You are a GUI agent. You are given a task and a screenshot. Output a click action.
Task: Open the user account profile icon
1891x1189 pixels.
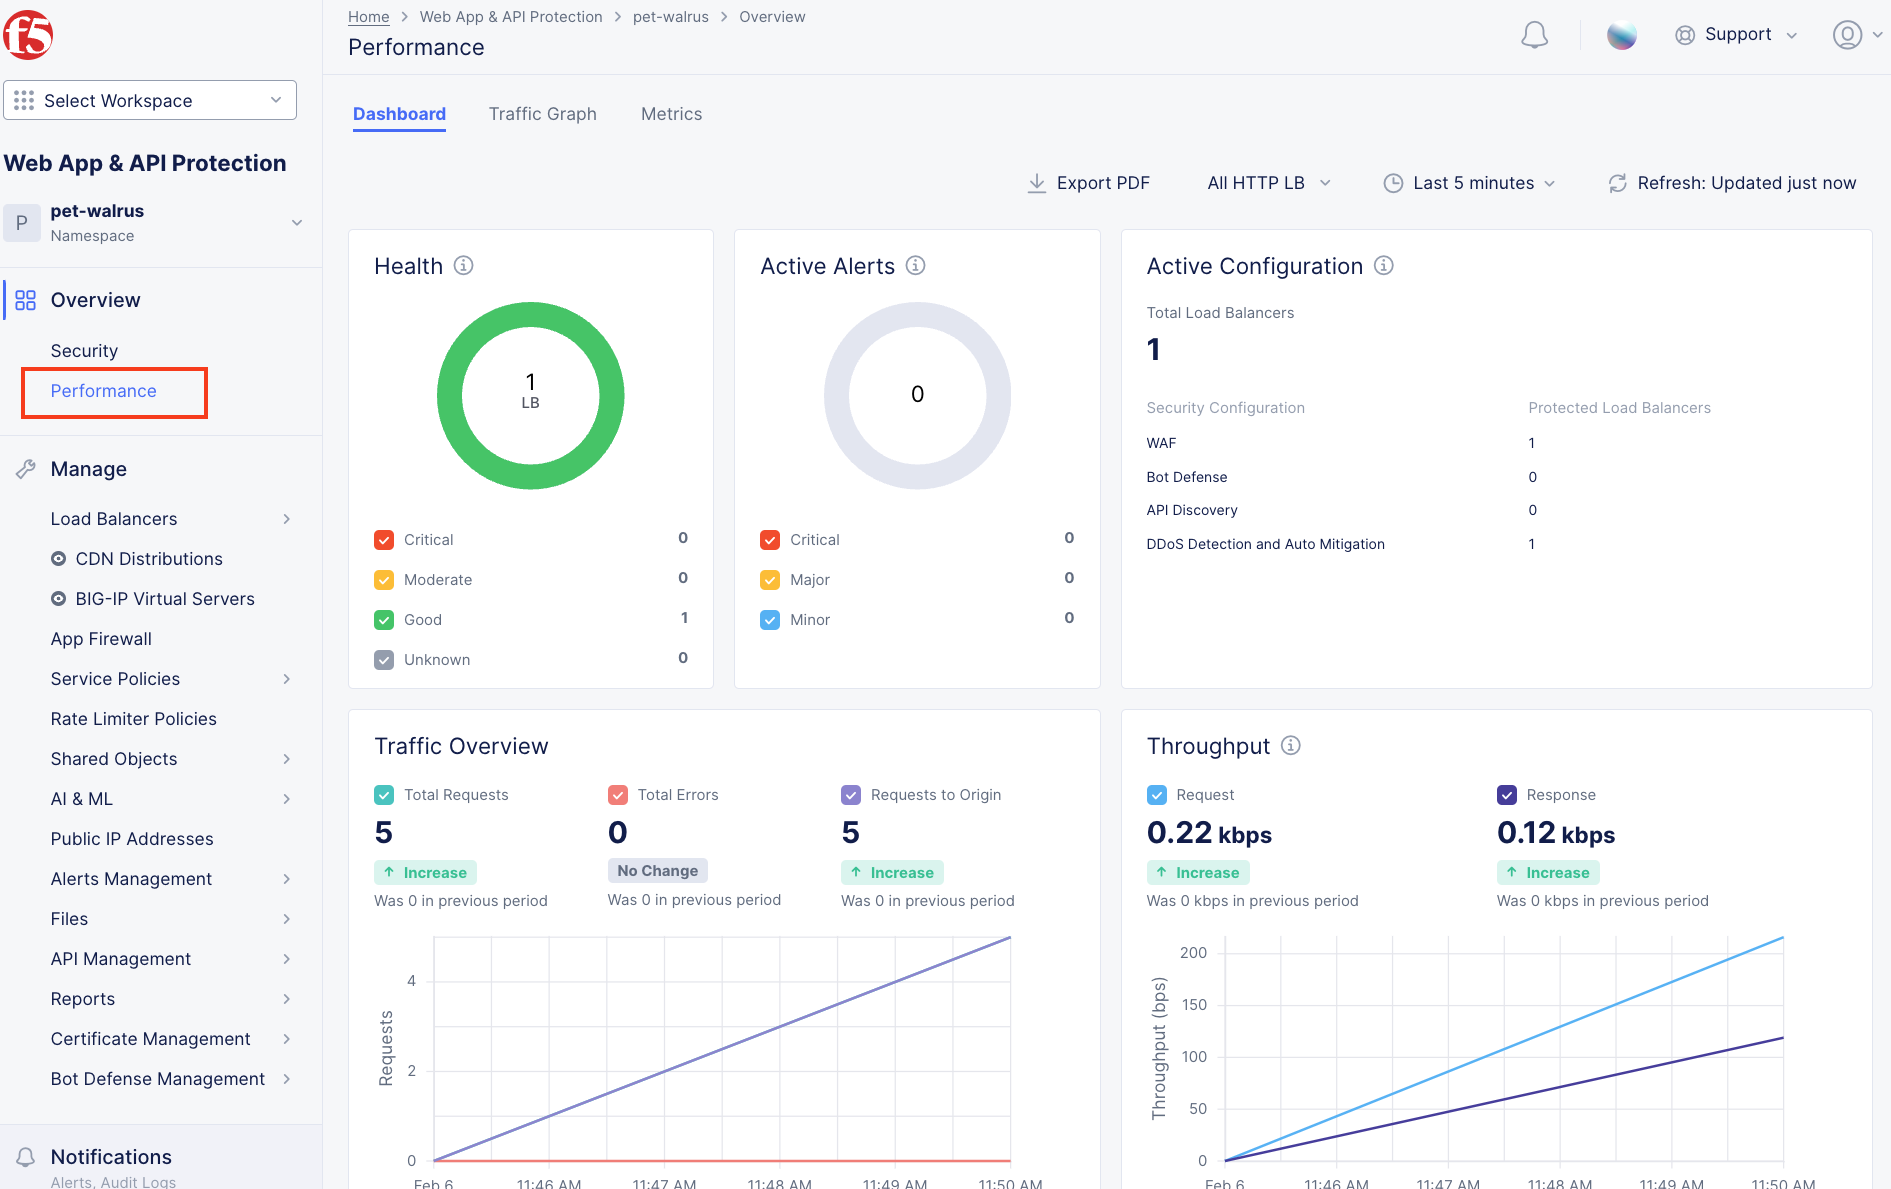pyautogui.click(x=1847, y=35)
